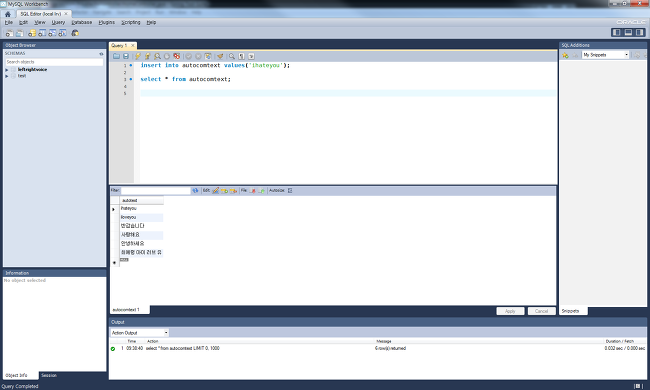Viewport: 650px width, 390px height.
Task: Insert a new row in result grid
Action: click(x=224, y=191)
